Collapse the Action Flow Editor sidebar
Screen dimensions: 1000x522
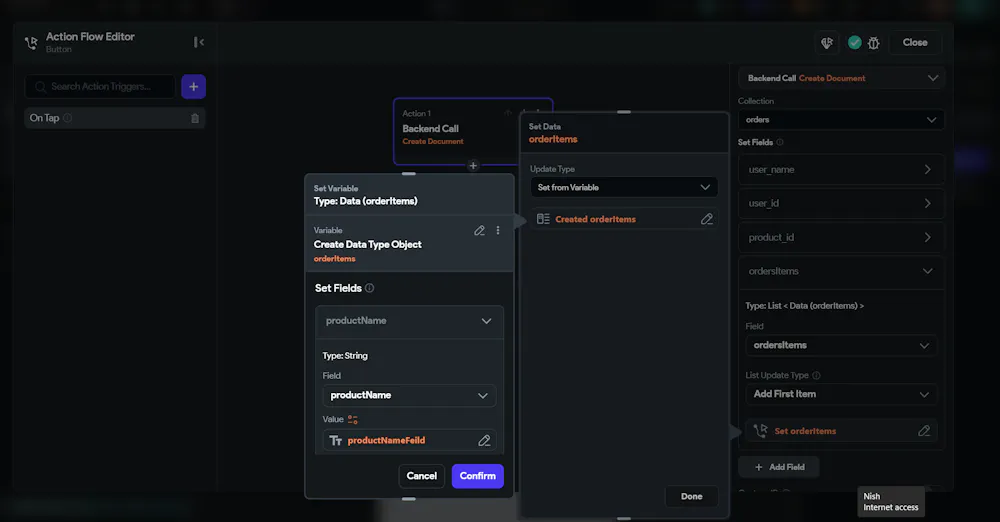point(199,42)
